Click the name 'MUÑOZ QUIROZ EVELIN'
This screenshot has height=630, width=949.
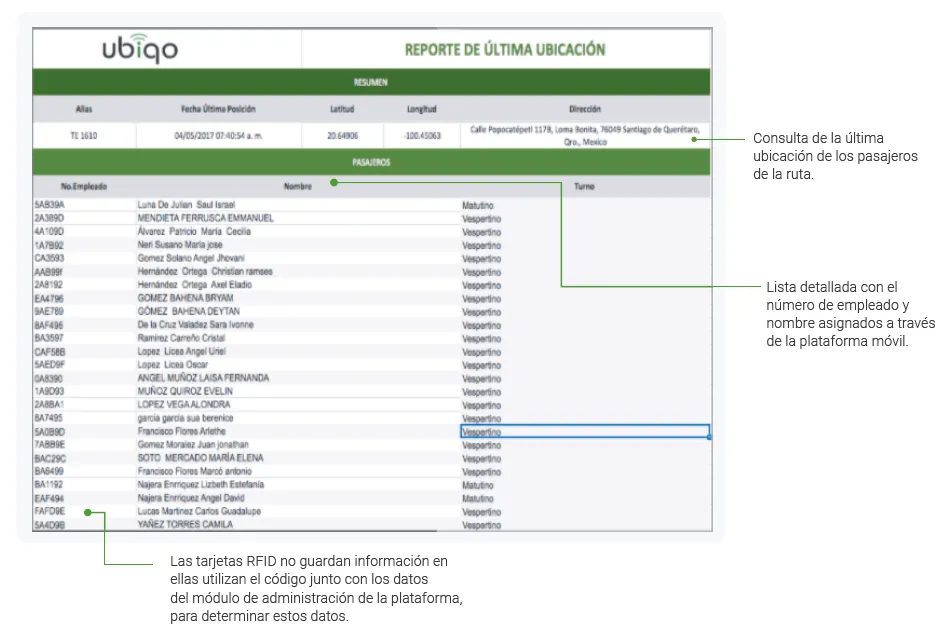coord(185,392)
